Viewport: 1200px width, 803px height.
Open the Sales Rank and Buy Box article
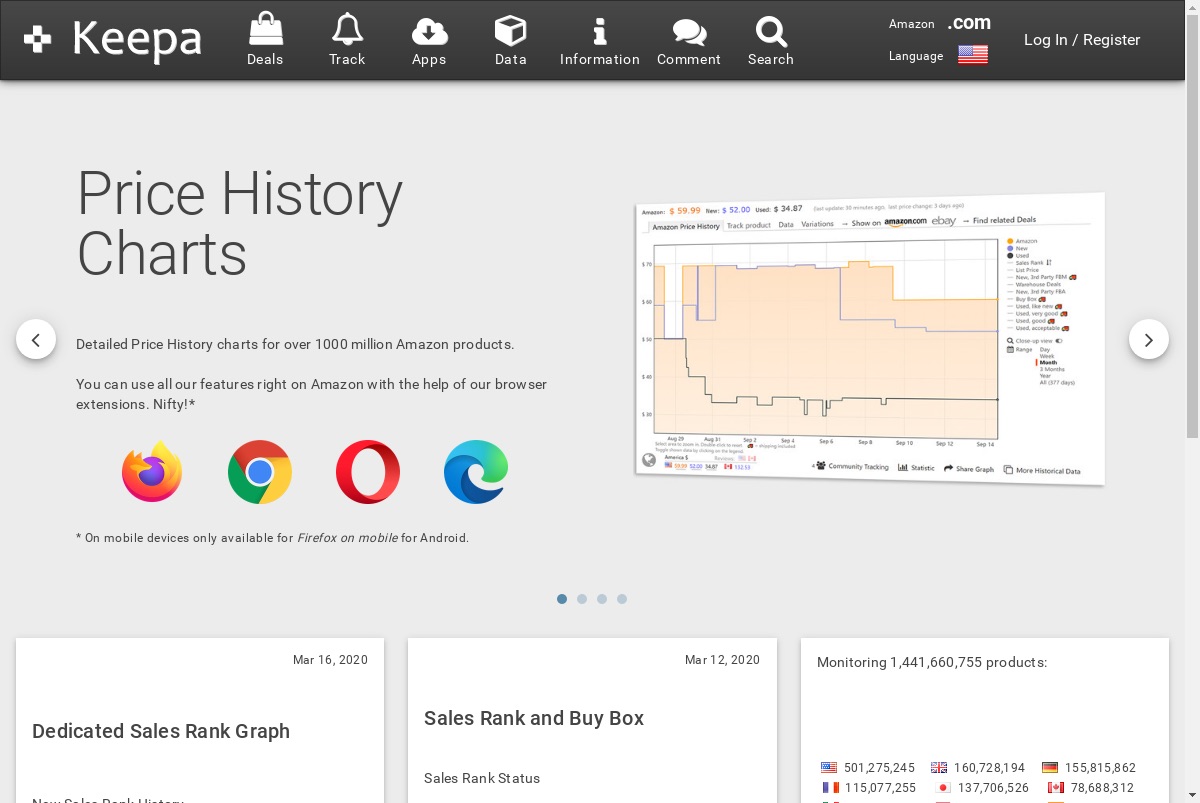(534, 718)
